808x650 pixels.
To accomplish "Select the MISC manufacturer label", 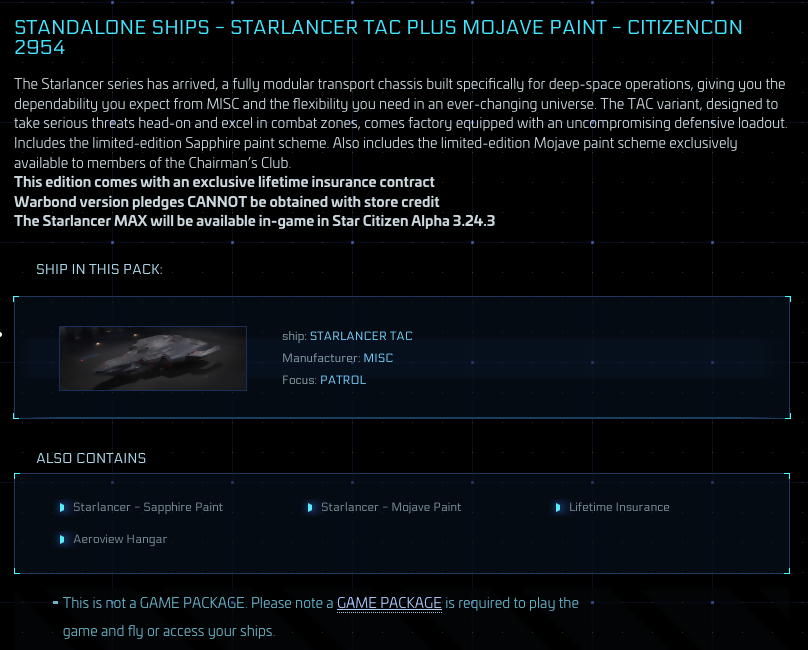I will [378, 358].
